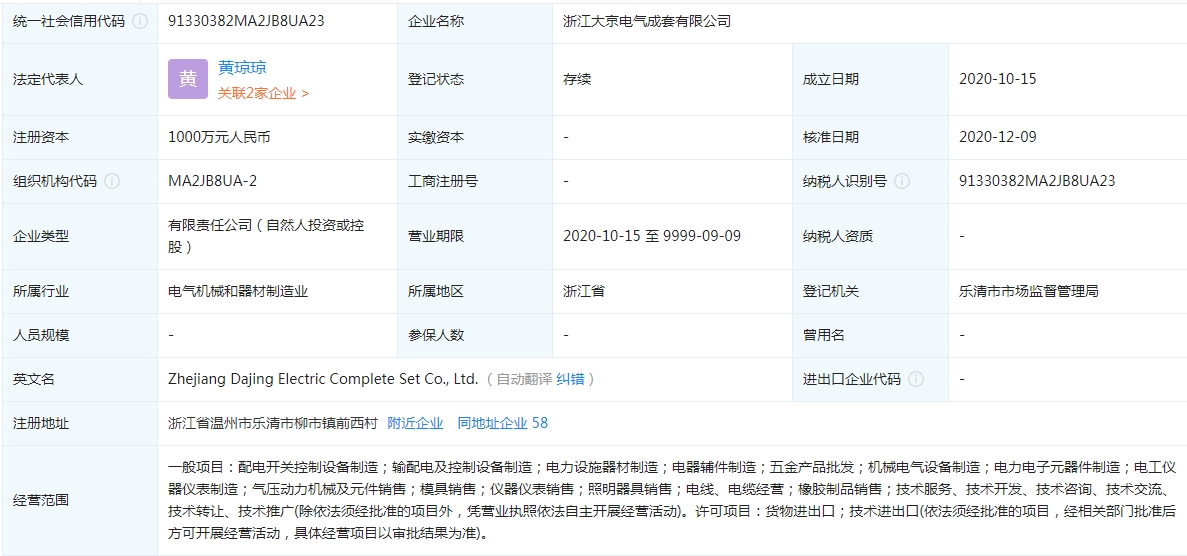Click the organization code MA2JB8UA-2

(x=212, y=181)
